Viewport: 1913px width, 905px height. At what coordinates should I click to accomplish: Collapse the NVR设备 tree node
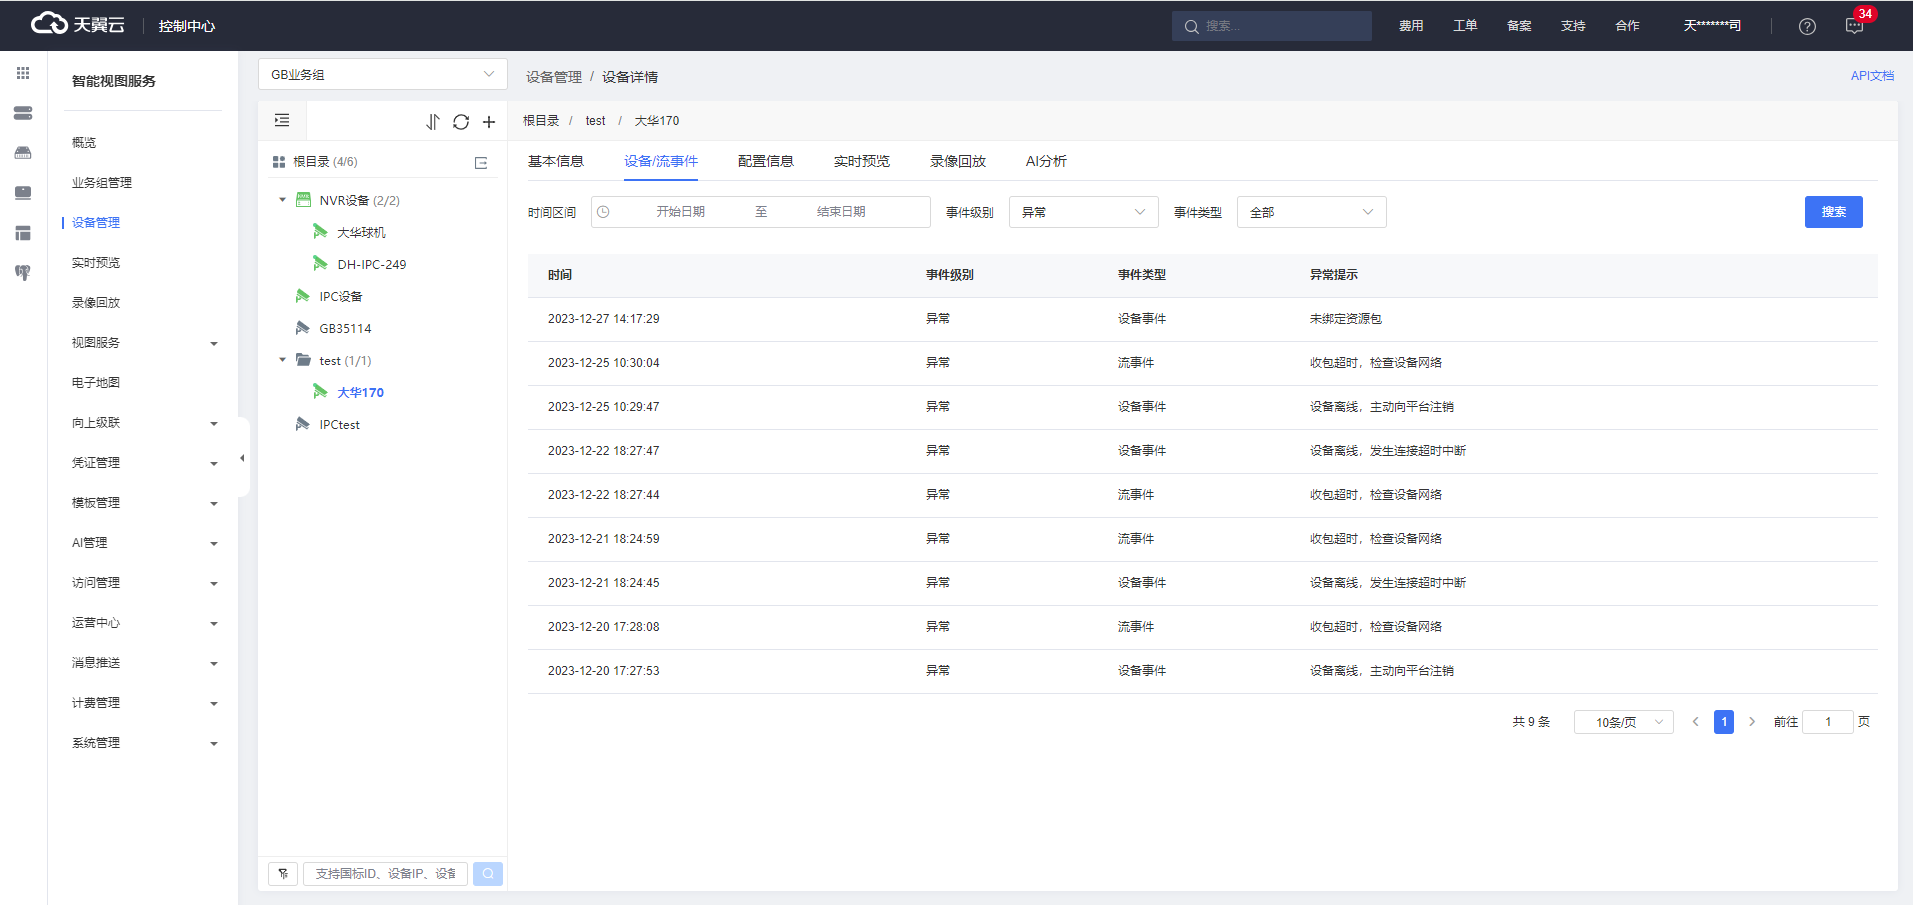click(283, 200)
